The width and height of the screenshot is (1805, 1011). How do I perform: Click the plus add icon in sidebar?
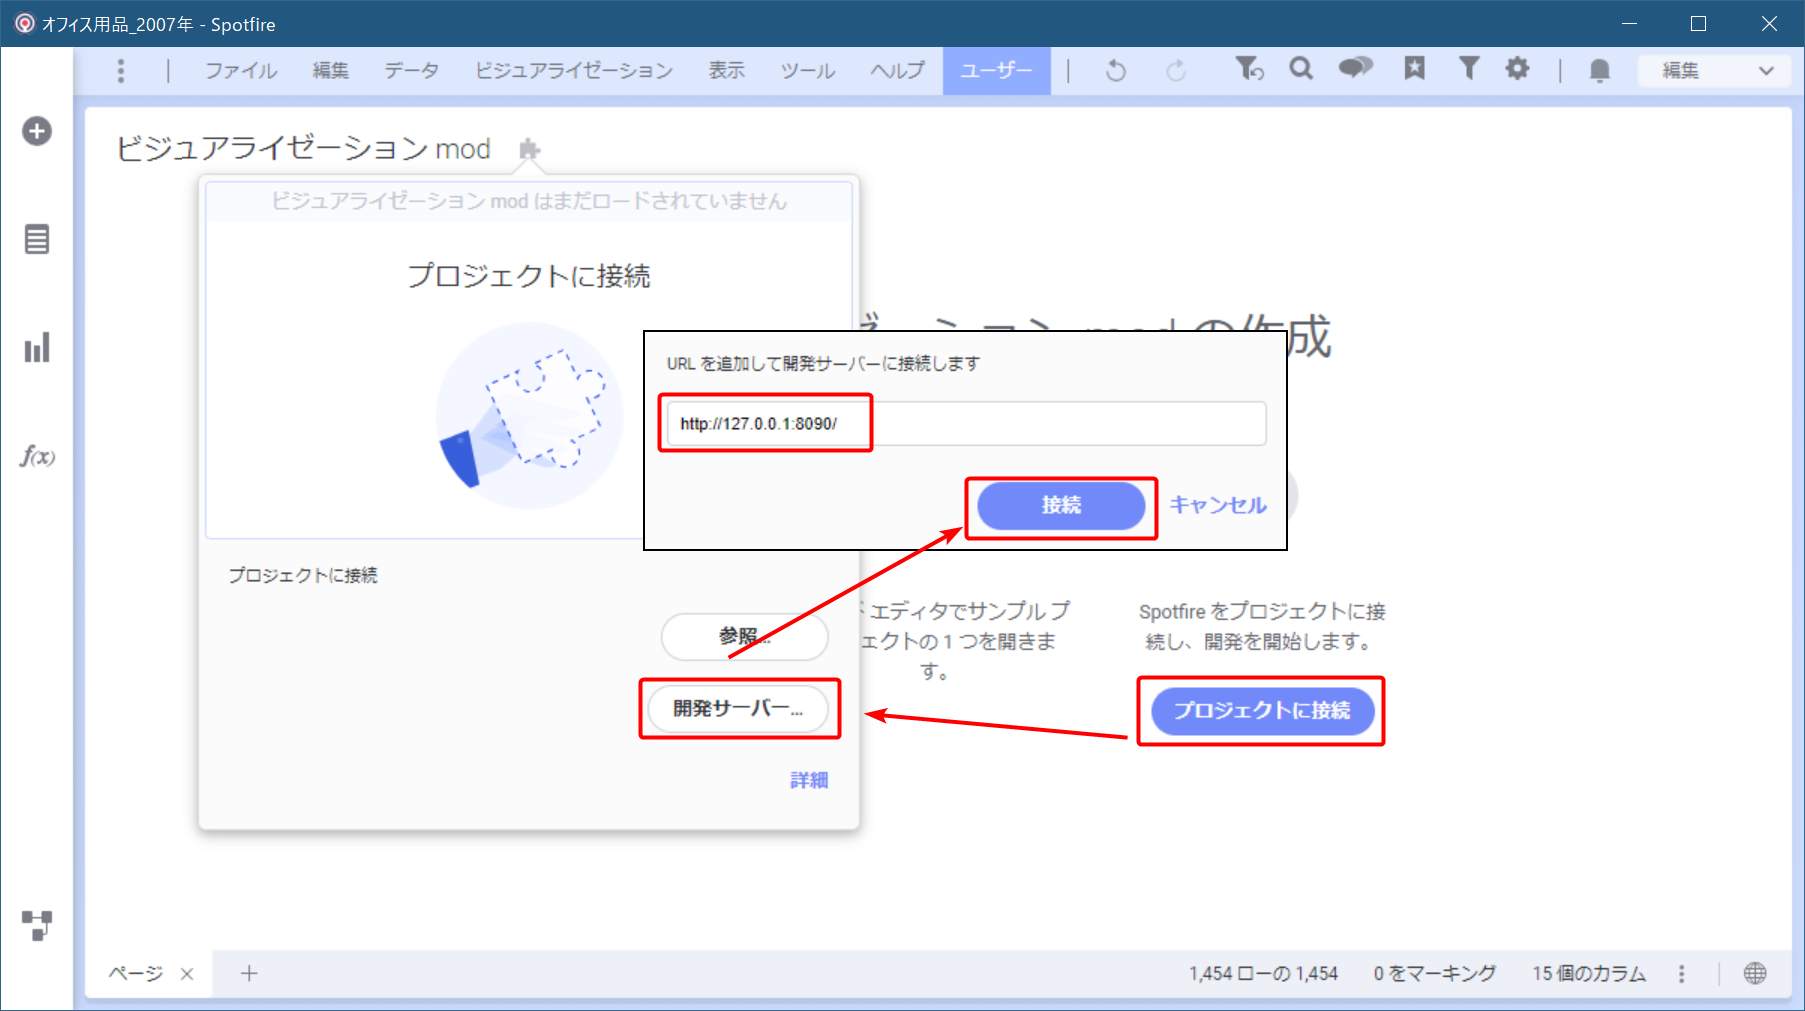(x=37, y=131)
